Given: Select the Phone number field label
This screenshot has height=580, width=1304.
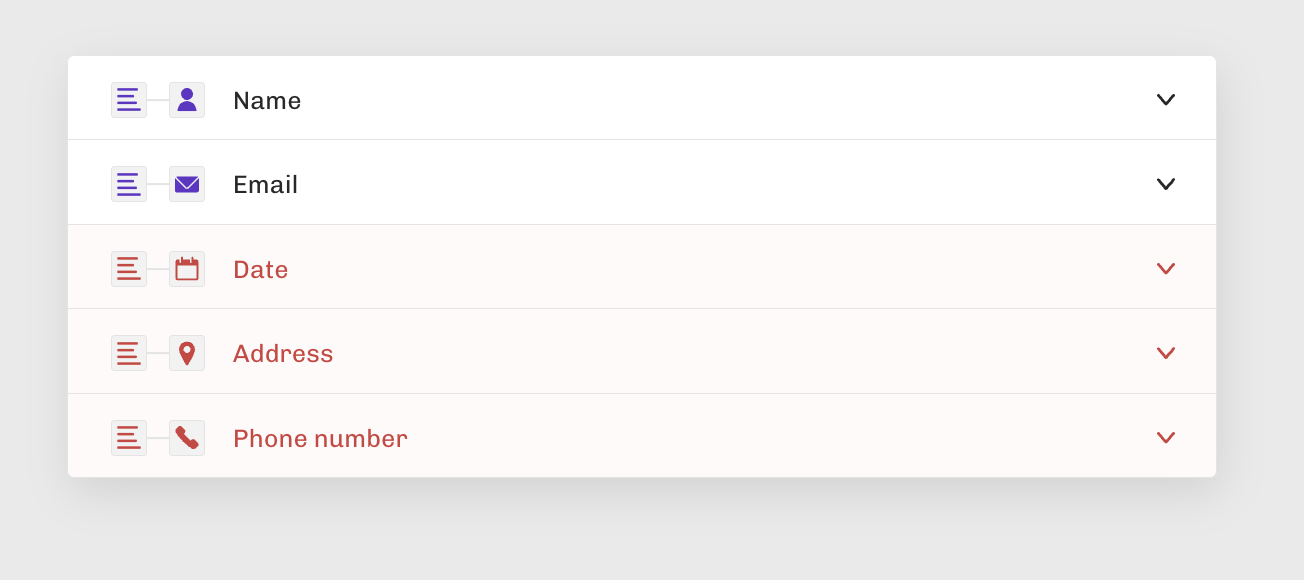Looking at the screenshot, I should [320, 438].
